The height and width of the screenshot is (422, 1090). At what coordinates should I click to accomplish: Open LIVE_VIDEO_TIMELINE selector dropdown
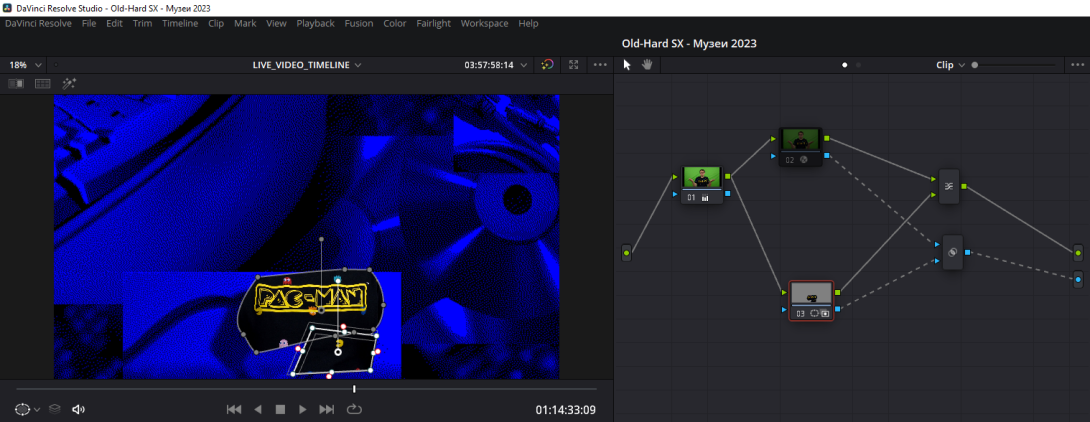307,65
